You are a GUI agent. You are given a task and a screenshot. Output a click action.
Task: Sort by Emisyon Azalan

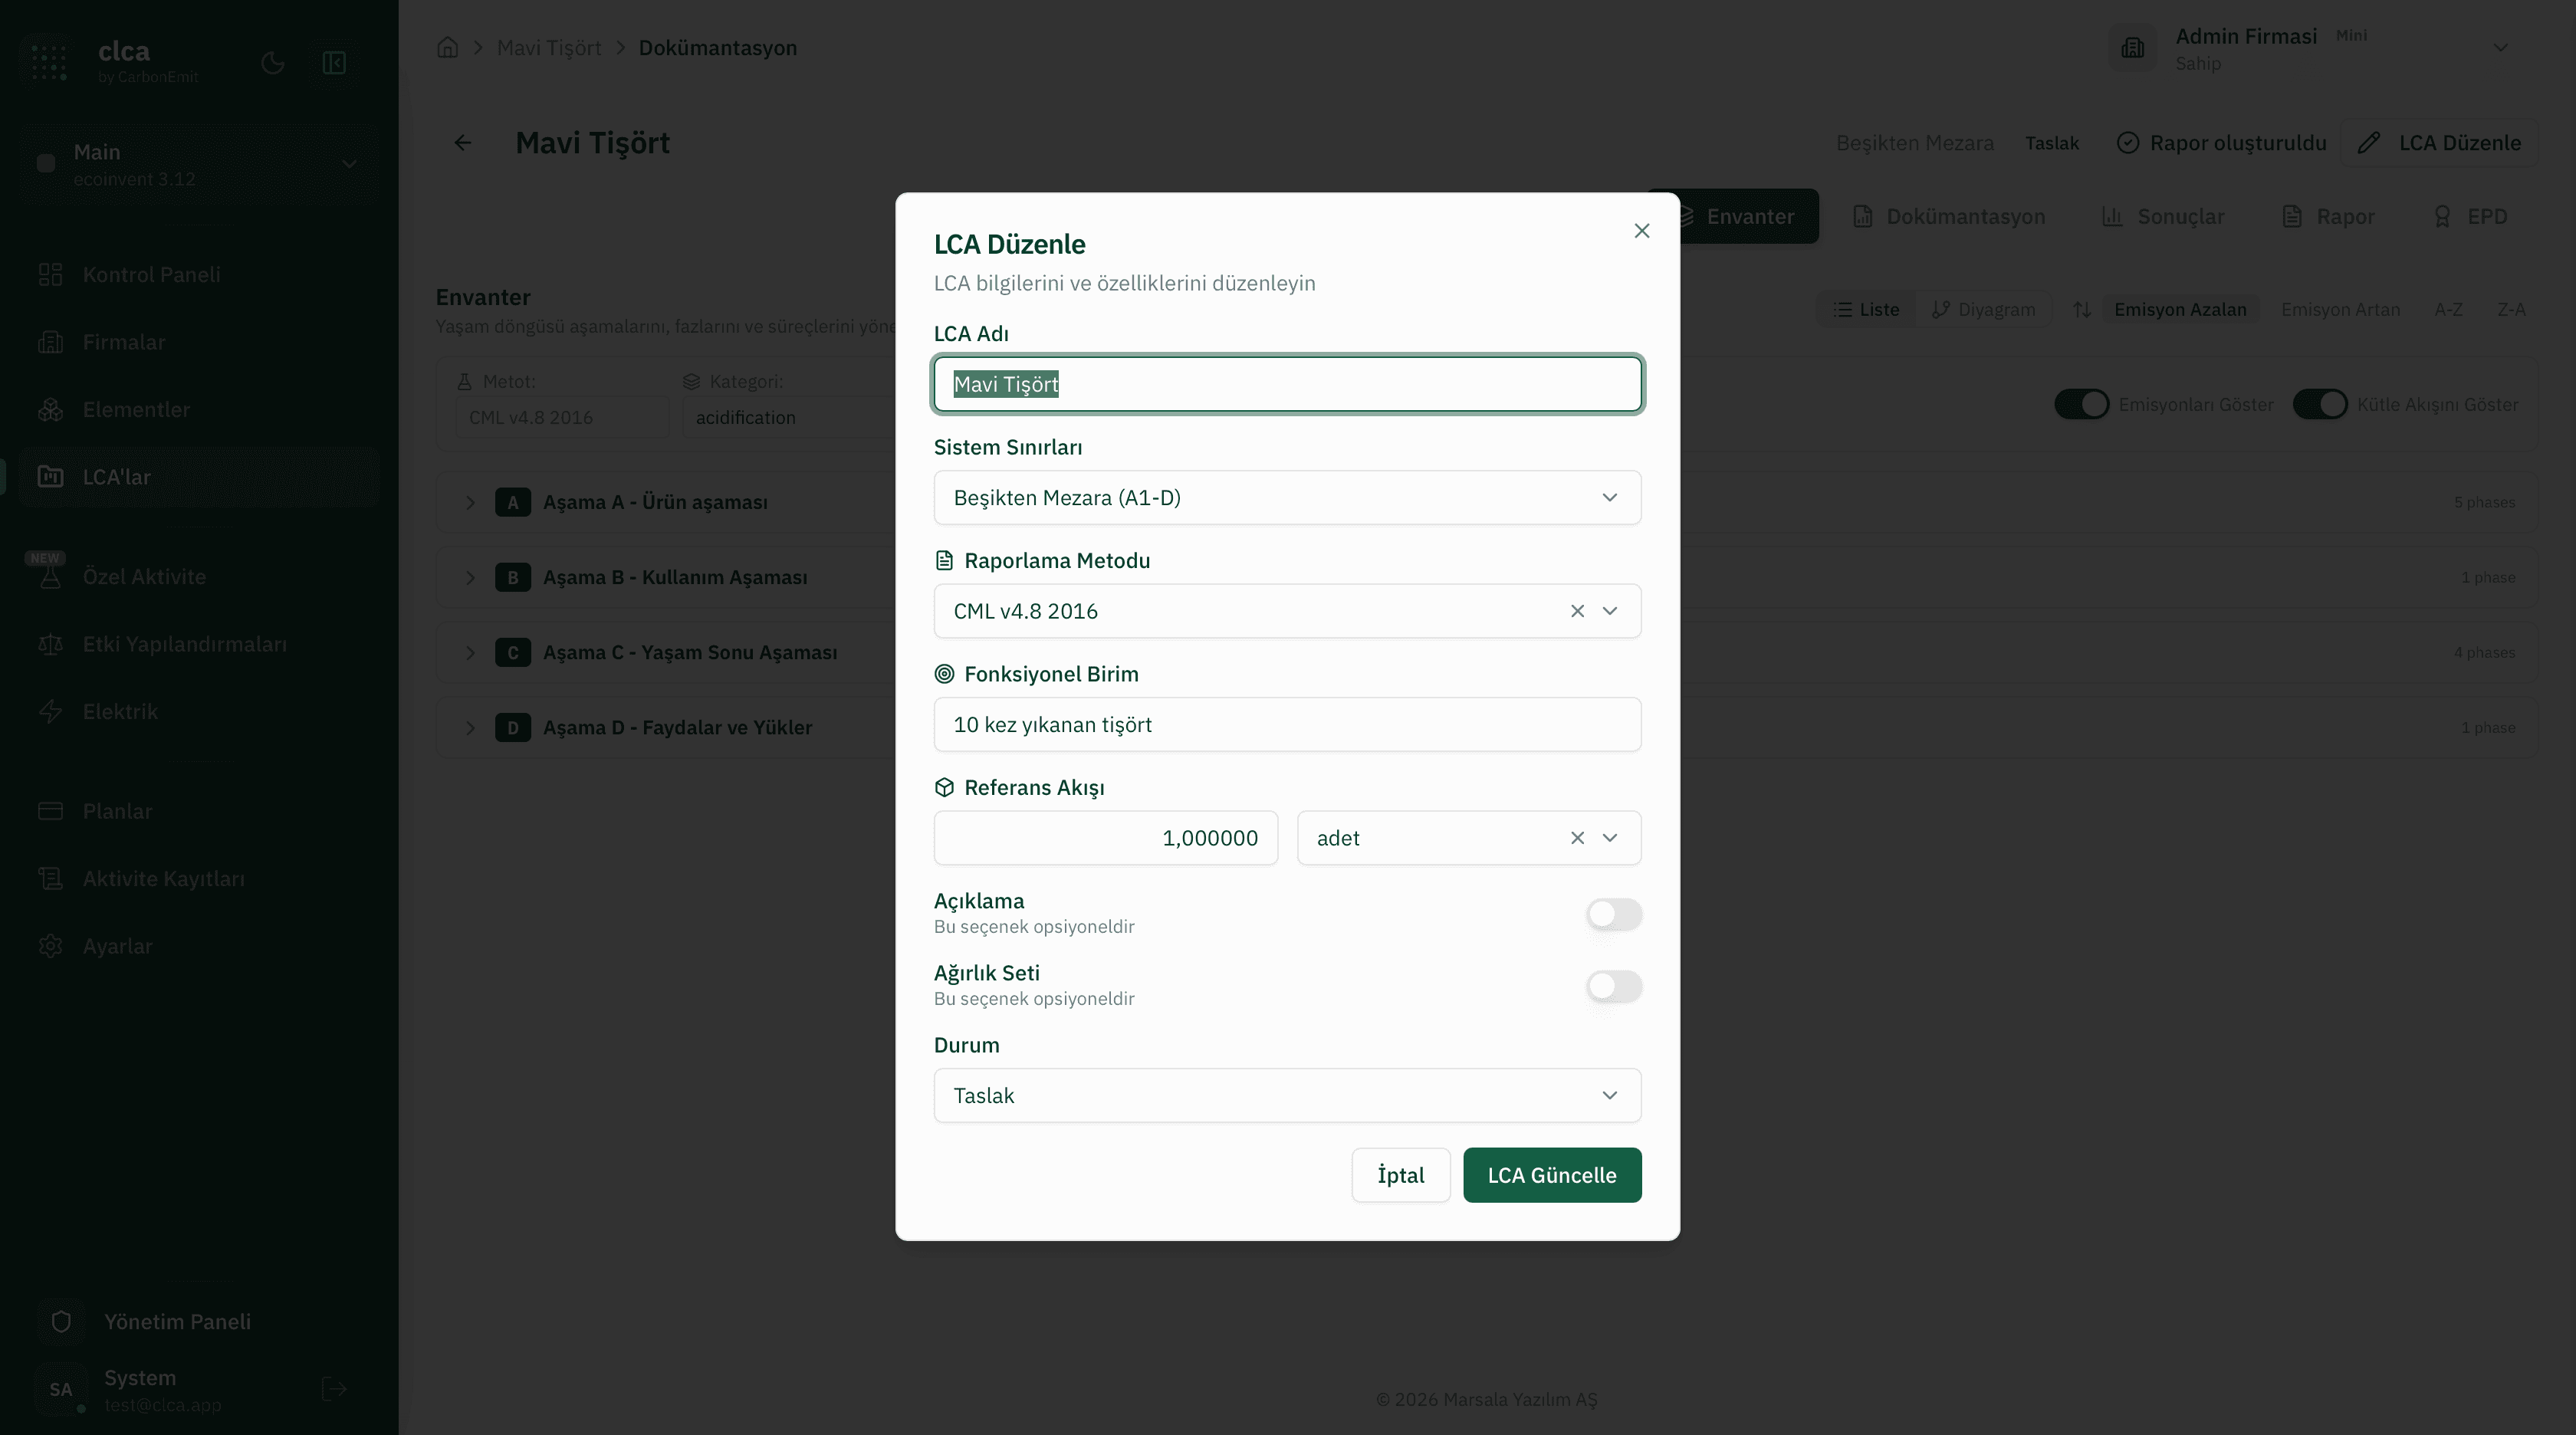(2180, 310)
